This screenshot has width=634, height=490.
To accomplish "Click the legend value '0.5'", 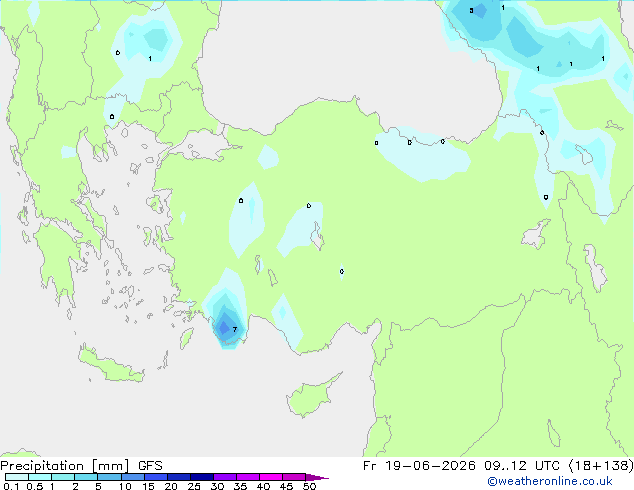I will [x=34, y=486].
